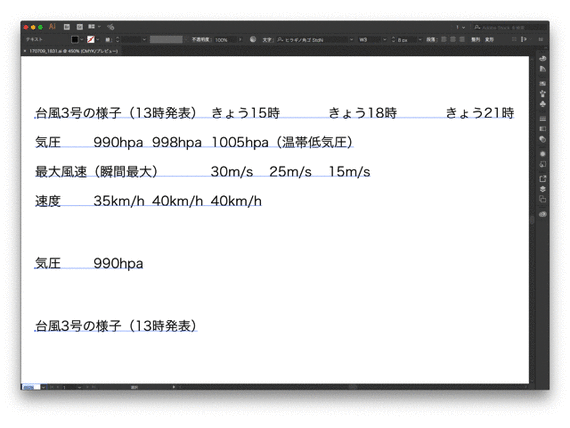Align paragraph center in control bar
Screen dimensions: 570x428
coord(453,39)
